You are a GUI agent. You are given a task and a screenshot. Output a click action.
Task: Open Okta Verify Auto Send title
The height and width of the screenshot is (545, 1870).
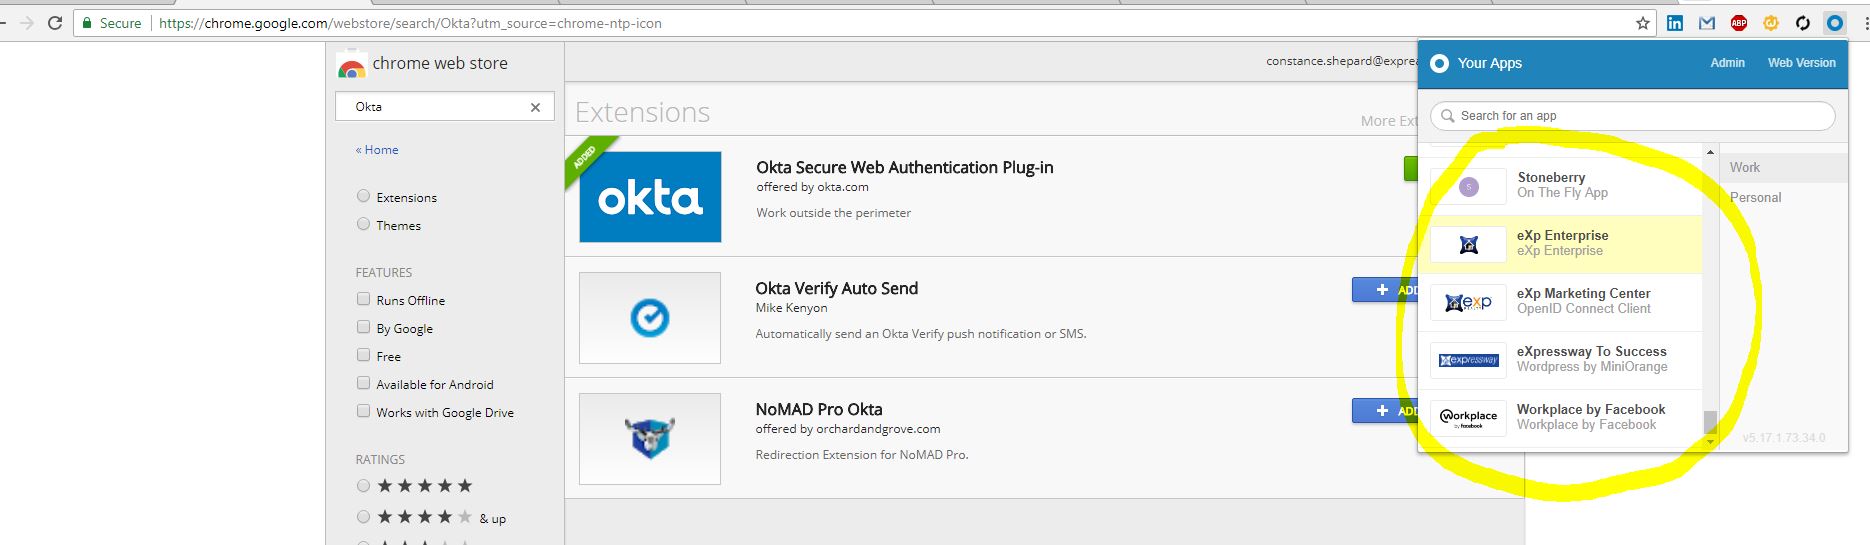pyautogui.click(x=837, y=289)
